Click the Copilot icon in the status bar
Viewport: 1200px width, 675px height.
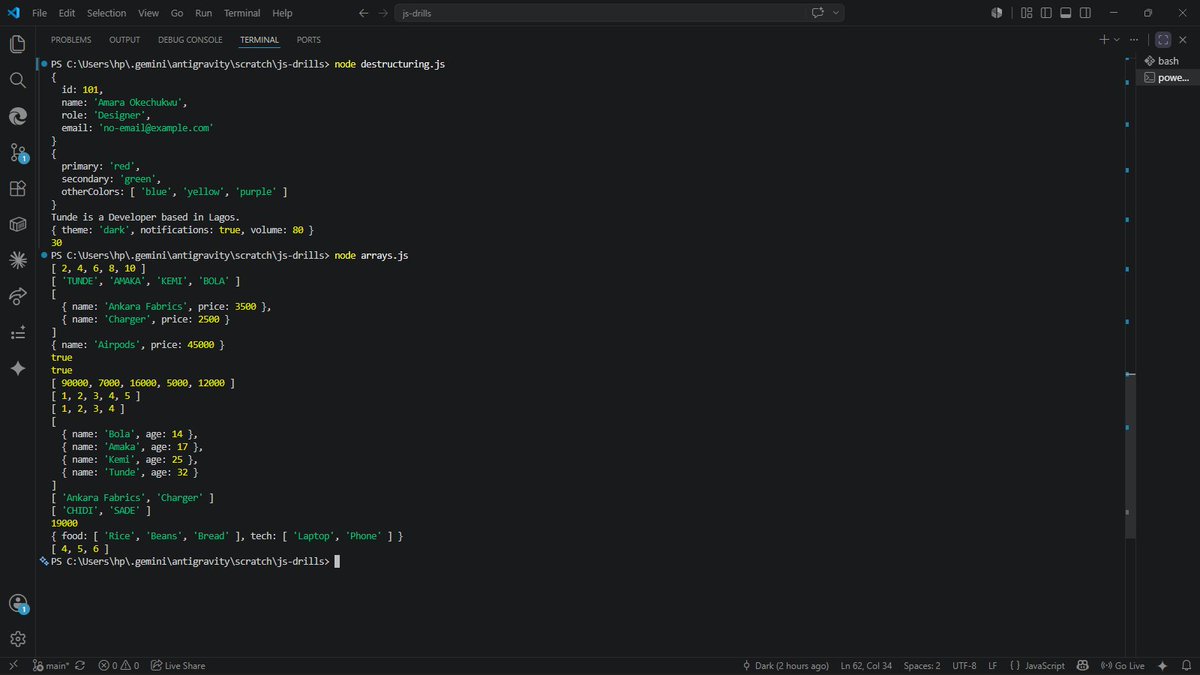tap(1084, 665)
